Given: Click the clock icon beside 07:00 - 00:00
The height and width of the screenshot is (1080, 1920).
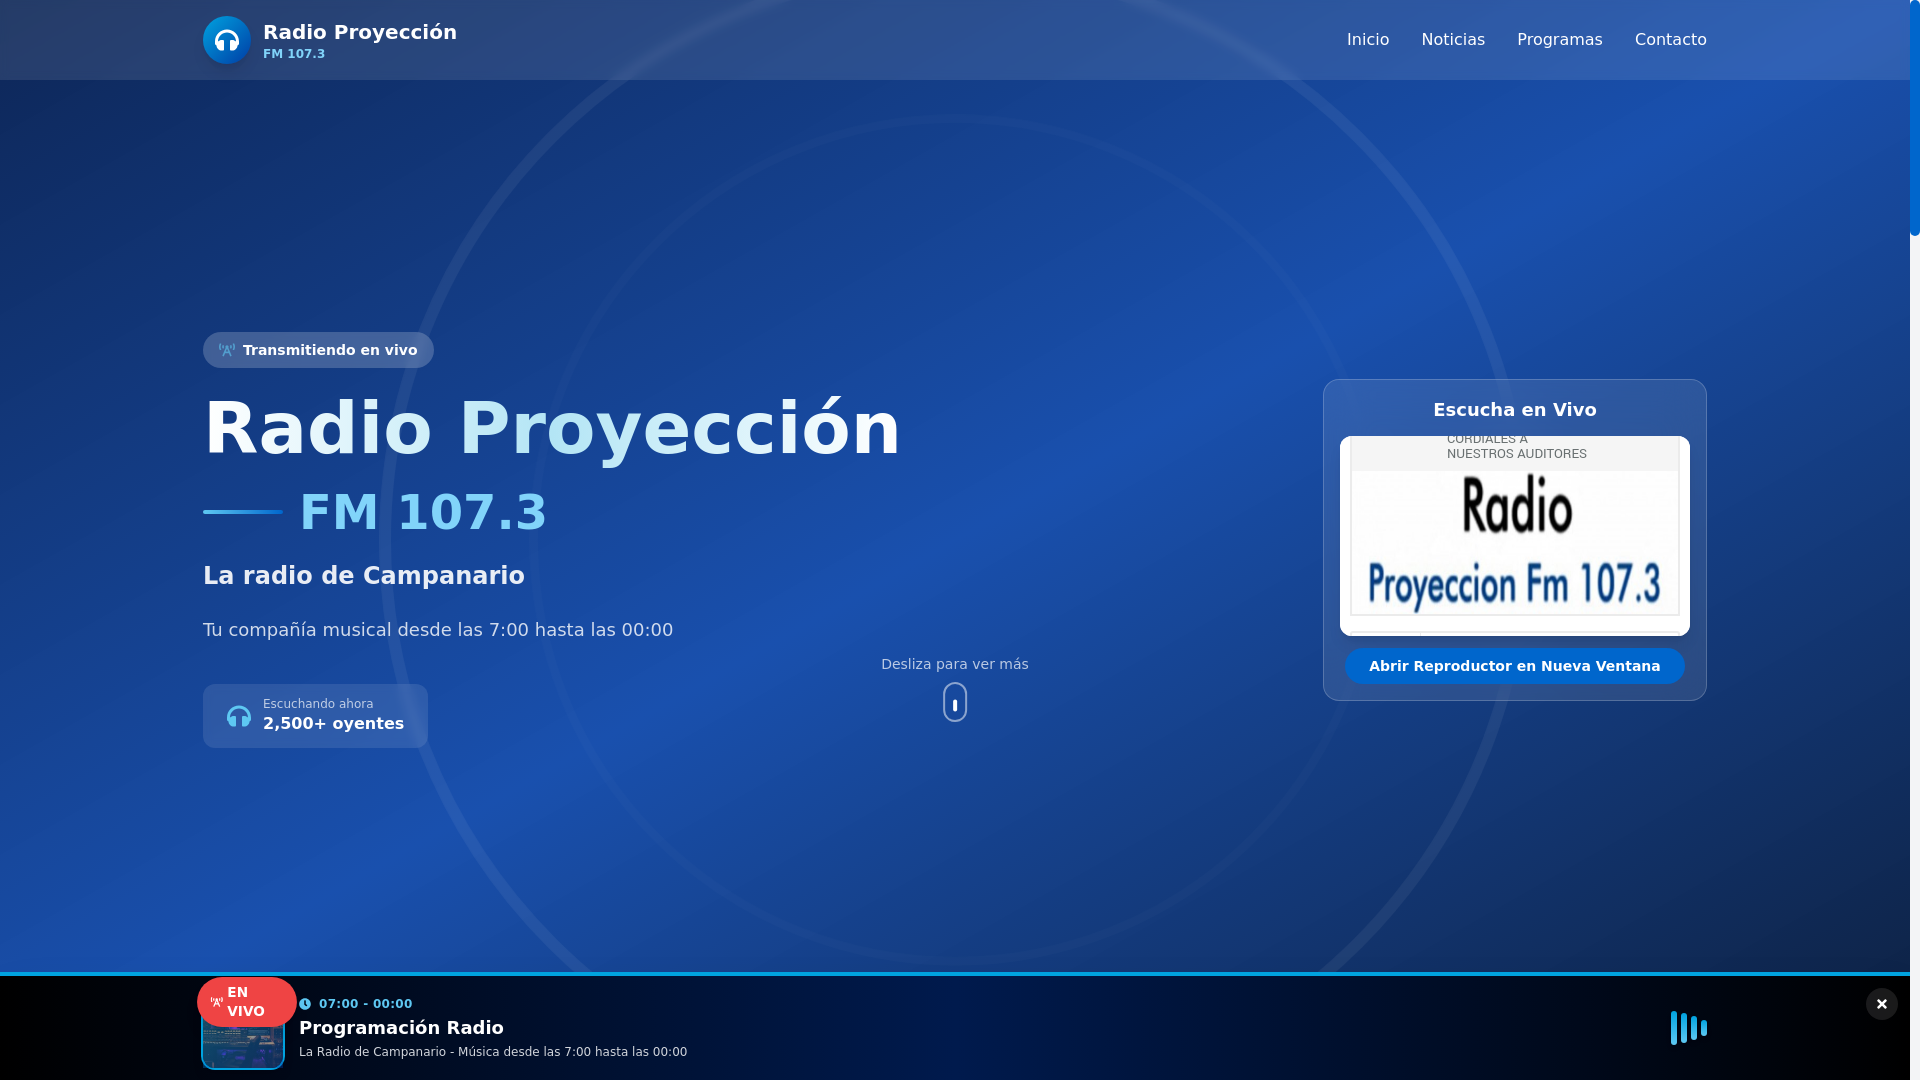Looking at the screenshot, I should 305,1004.
